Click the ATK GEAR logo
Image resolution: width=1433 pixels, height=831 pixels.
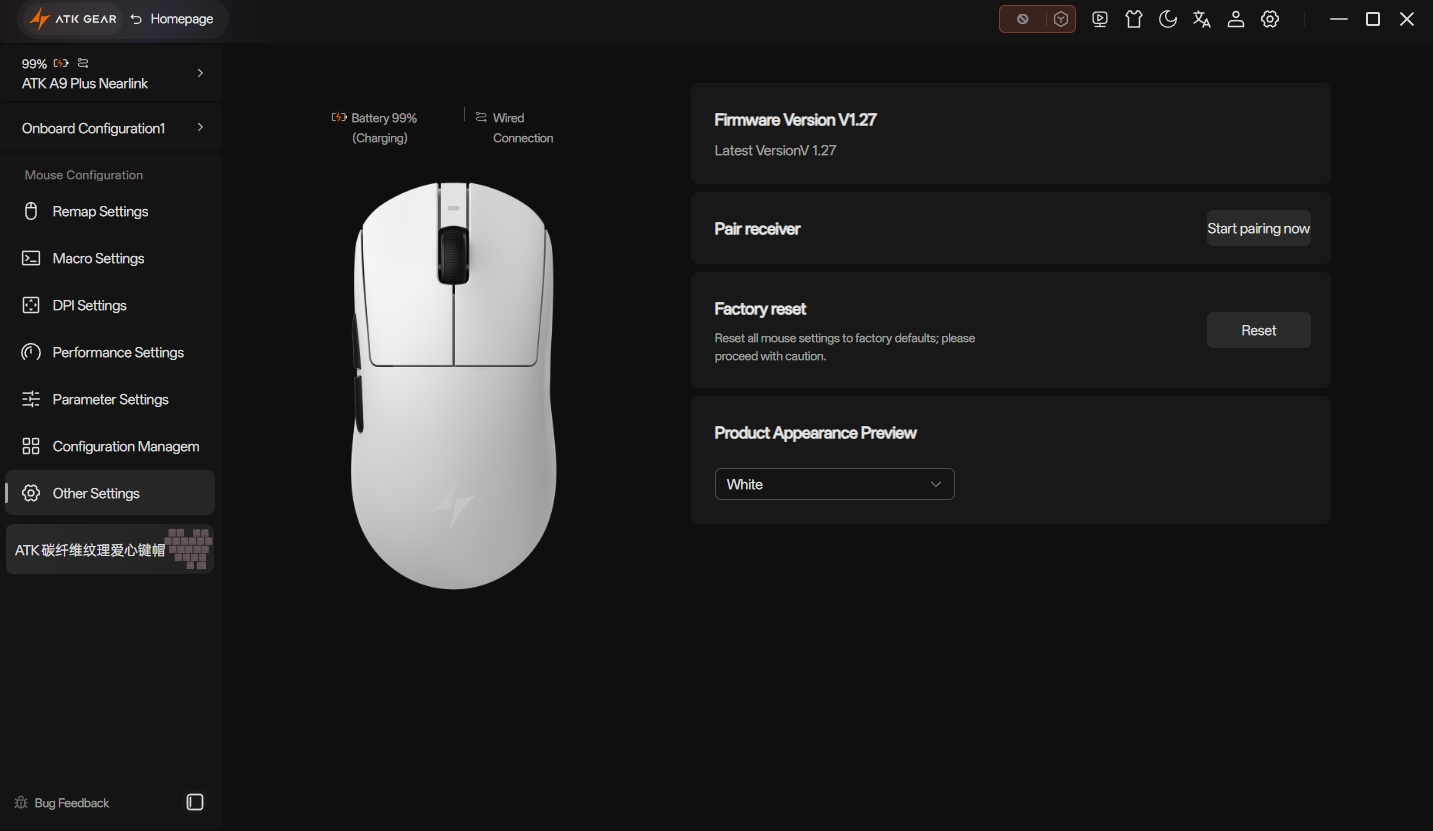click(x=73, y=19)
